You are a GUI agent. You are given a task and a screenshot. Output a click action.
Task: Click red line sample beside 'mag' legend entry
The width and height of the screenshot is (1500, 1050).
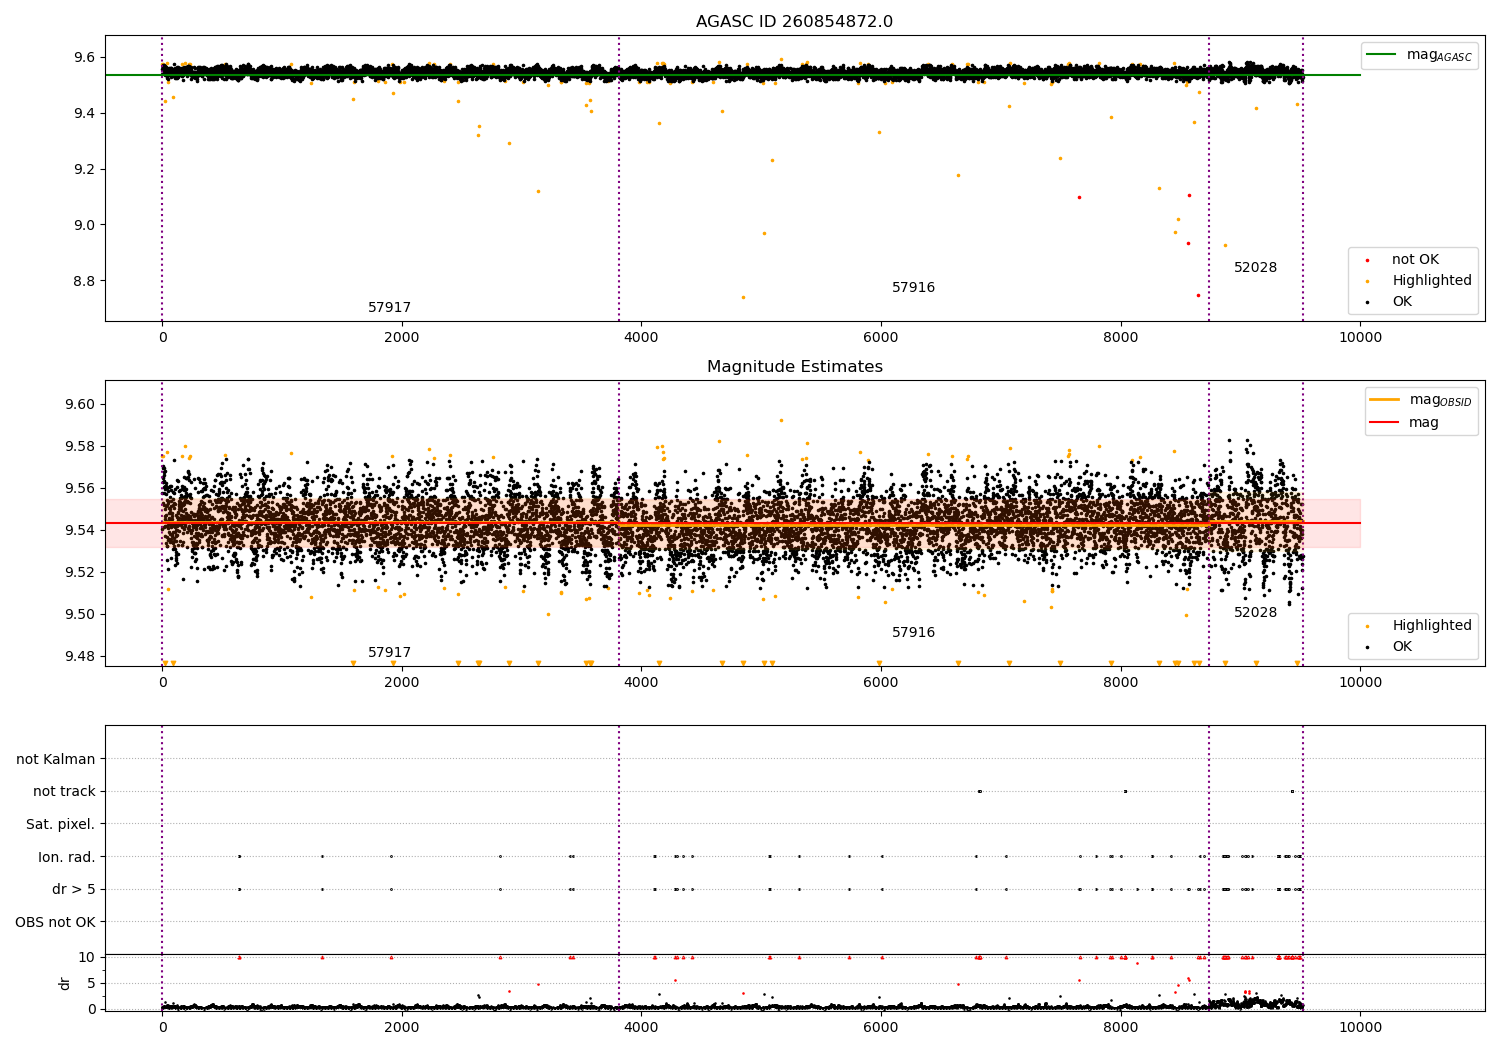(x=1384, y=422)
